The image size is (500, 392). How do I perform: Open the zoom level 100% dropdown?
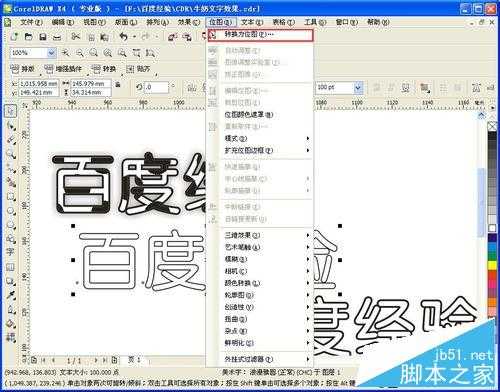51,53
